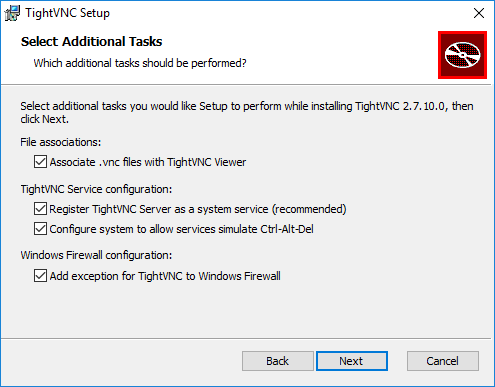
Task: Go back with the Back button
Action: [278, 361]
